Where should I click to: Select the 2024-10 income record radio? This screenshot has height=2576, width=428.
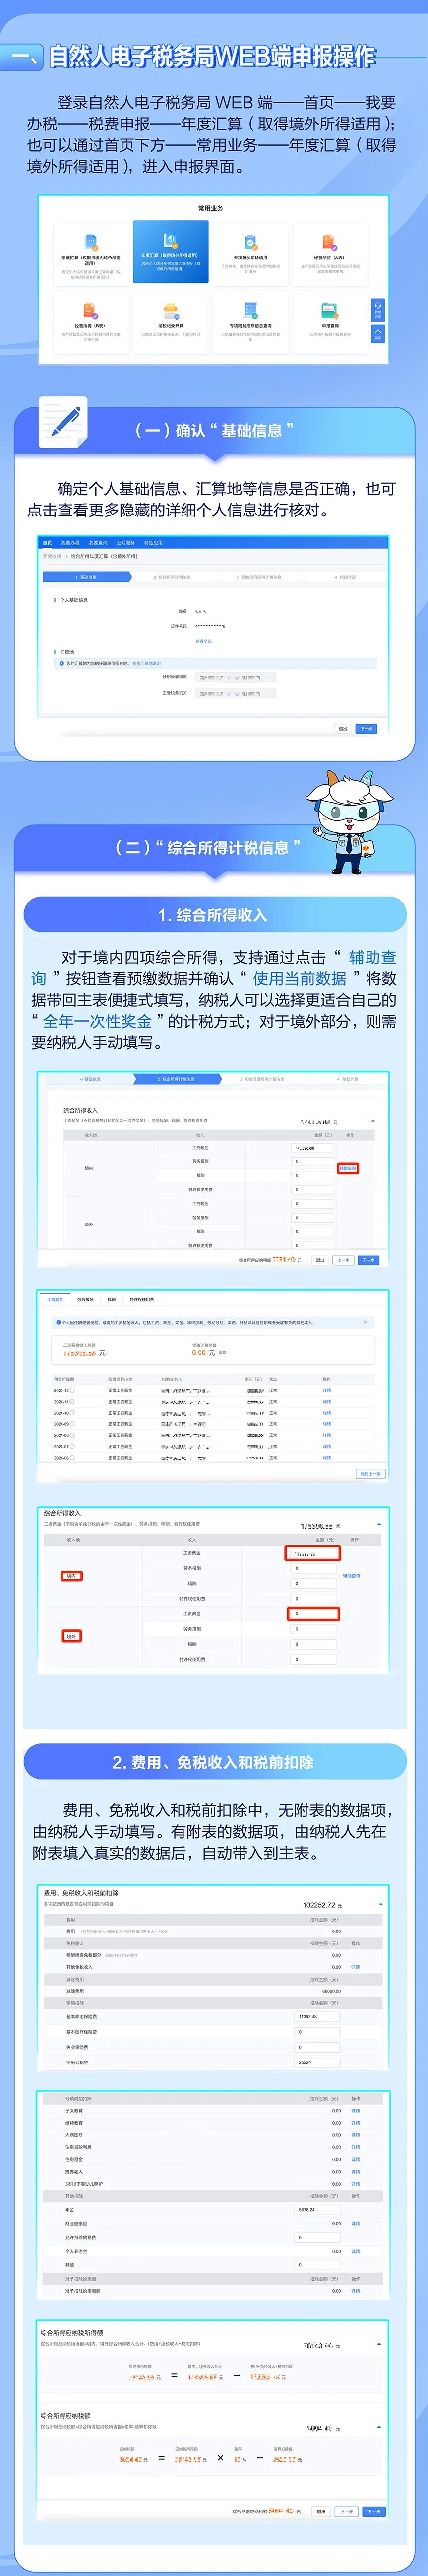click(x=72, y=1413)
